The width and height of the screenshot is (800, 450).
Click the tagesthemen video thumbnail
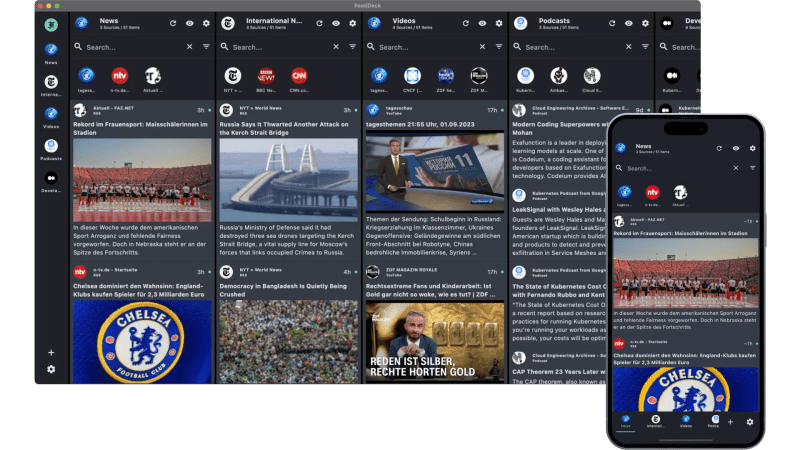(x=435, y=171)
